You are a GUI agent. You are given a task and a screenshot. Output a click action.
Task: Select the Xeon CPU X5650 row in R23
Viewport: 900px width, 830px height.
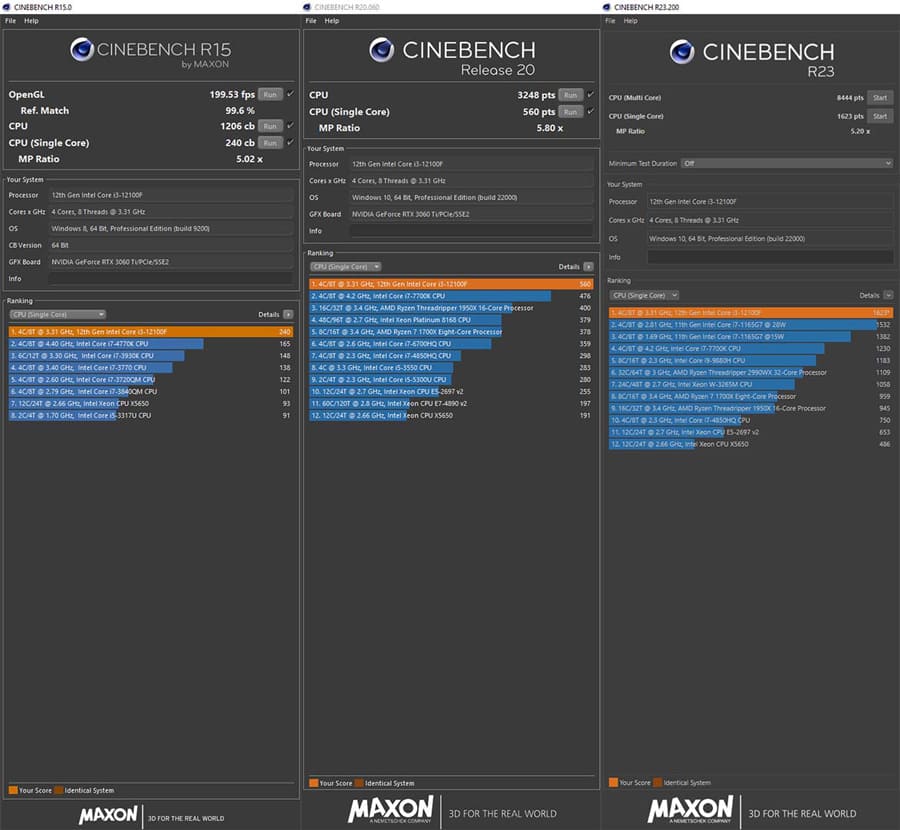[751, 444]
